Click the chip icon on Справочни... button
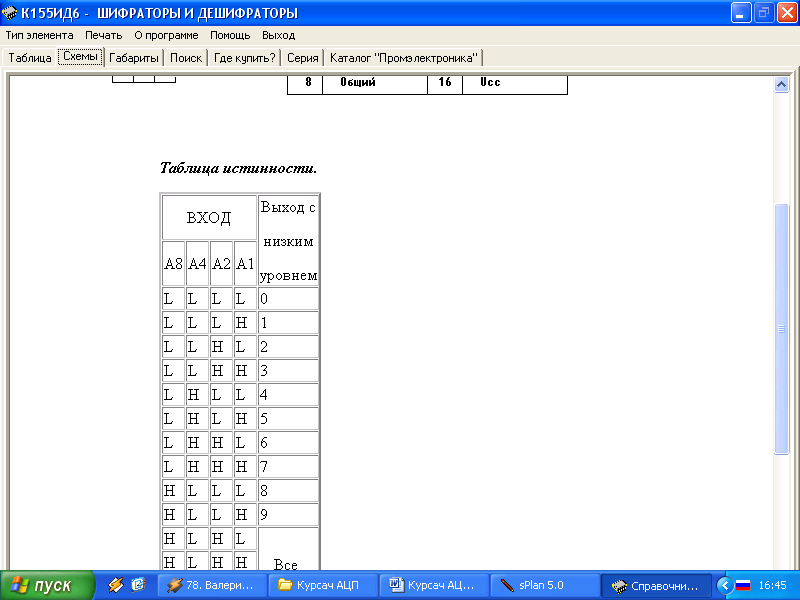This screenshot has height=600, width=800. (x=619, y=586)
